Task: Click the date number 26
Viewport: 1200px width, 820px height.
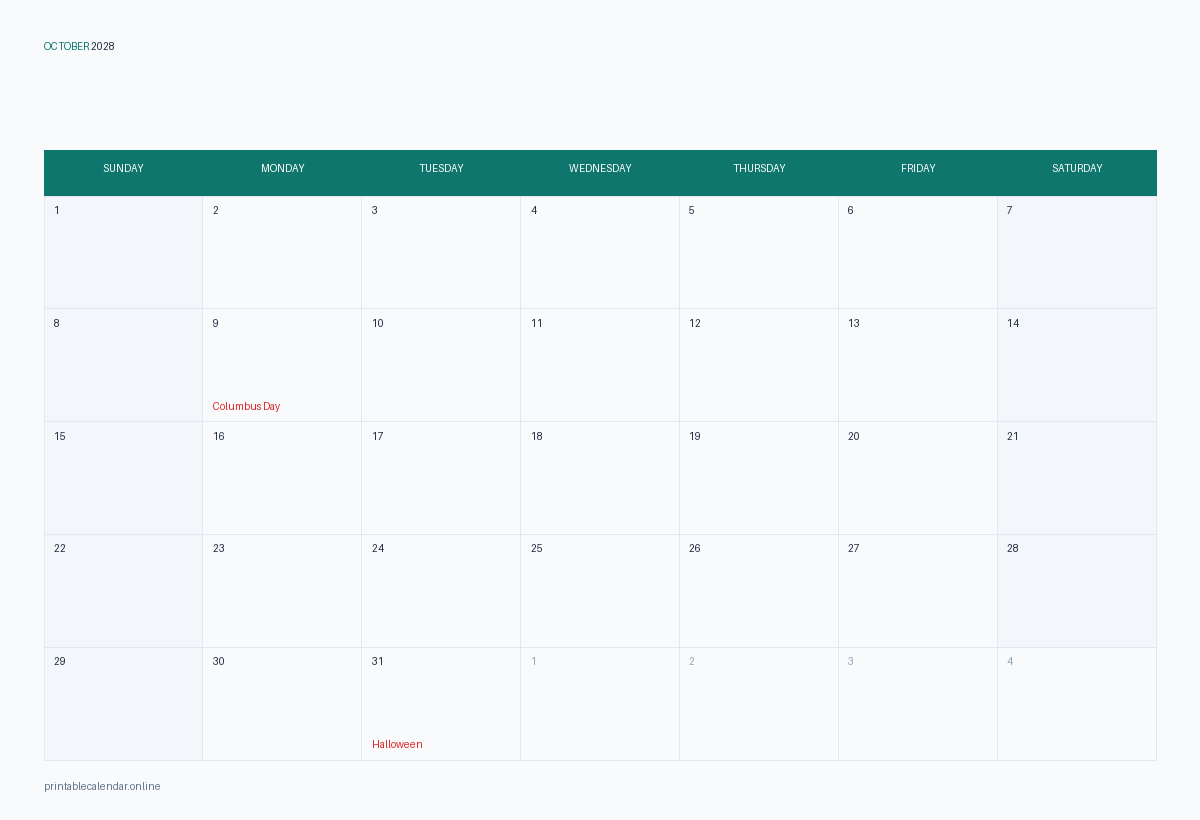Action: click(695, 549)
